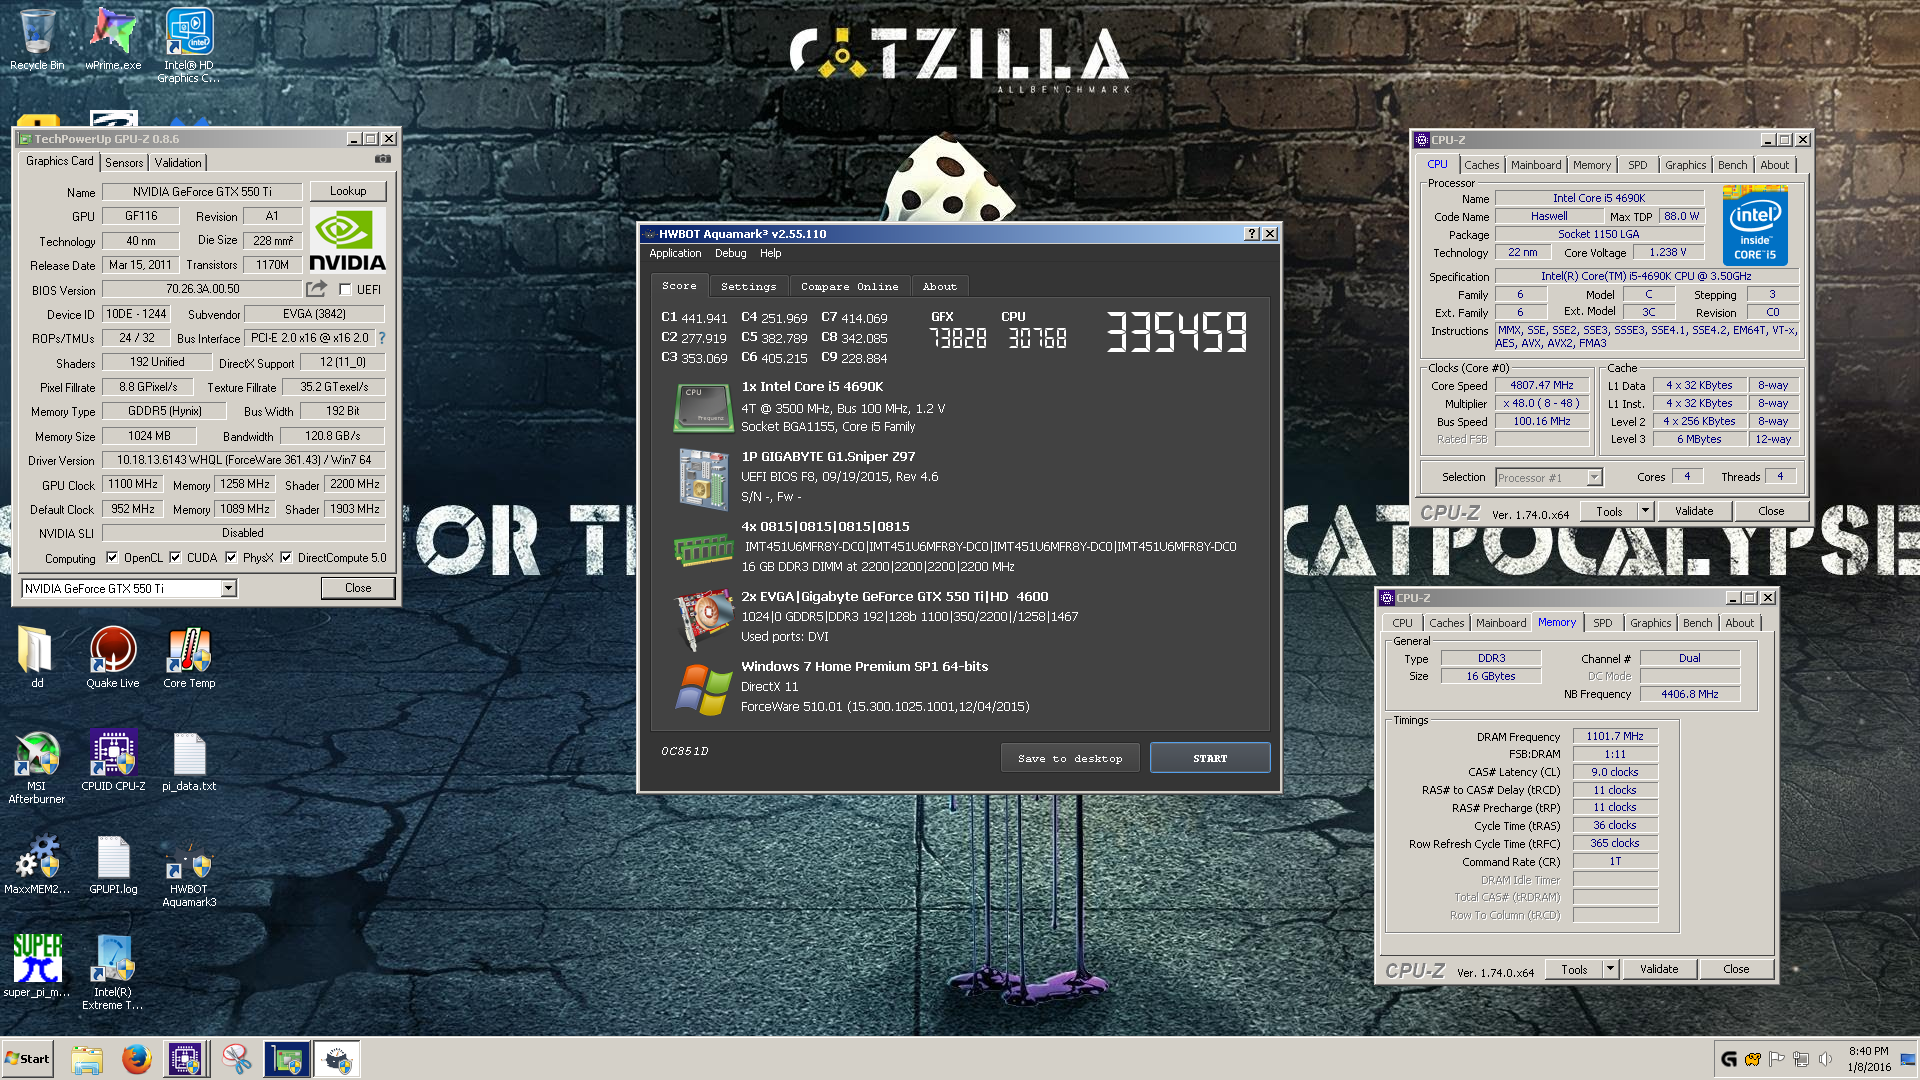Switch to the About tab in Aquamark
1920x1080 pixels.
(x=940, y=286)
